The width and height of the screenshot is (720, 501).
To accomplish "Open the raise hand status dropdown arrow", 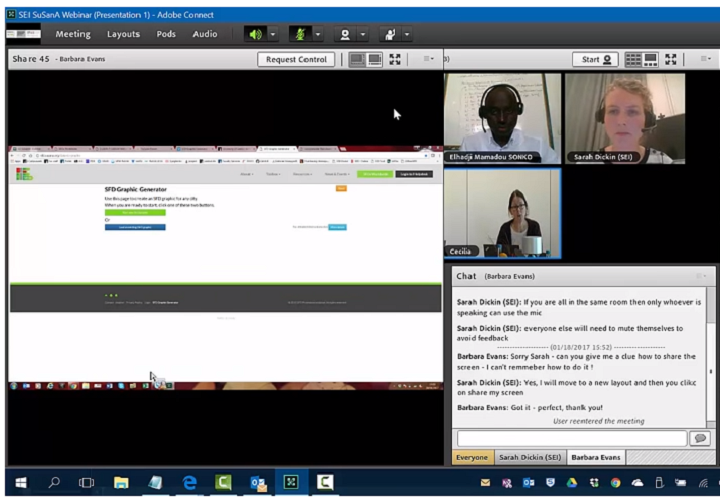I will 408,34.
